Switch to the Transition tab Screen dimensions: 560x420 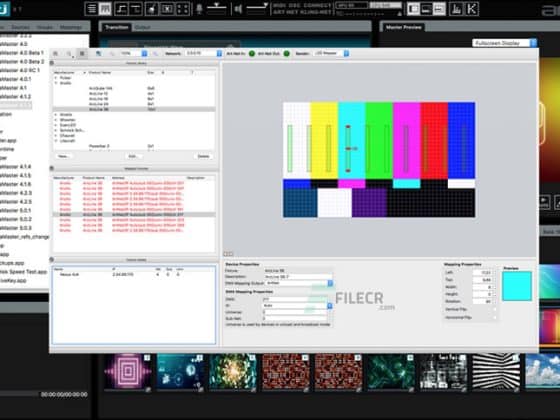click(116, 27)
